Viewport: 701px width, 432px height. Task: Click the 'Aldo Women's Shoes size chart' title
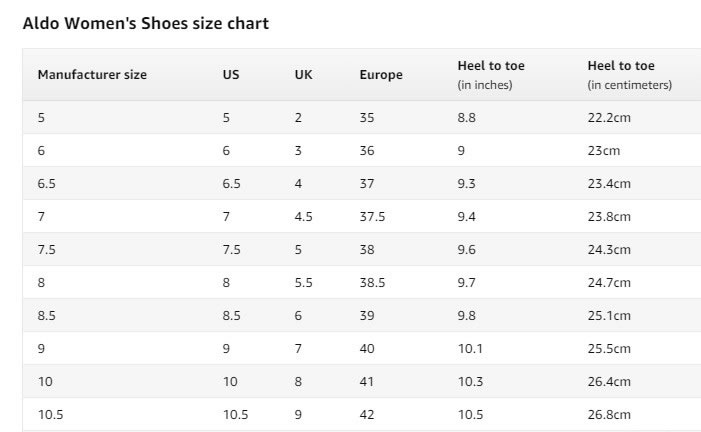[146, 23]
